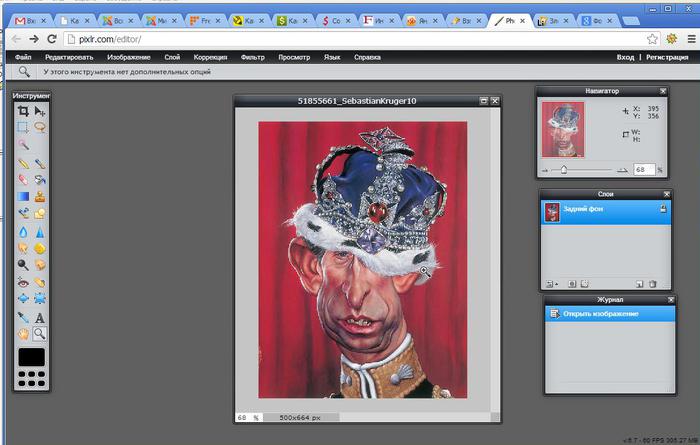The image size is (700, 445).
Task: Select the Spot Heal tool
Action: click(40, 282)
